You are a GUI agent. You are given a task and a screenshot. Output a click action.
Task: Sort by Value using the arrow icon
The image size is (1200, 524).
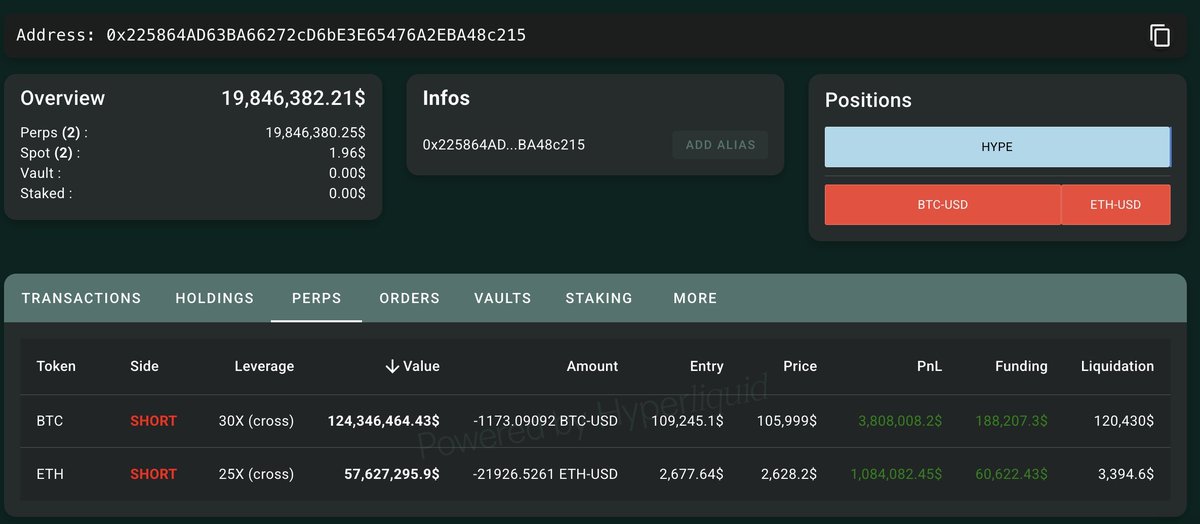coord(392,366)
